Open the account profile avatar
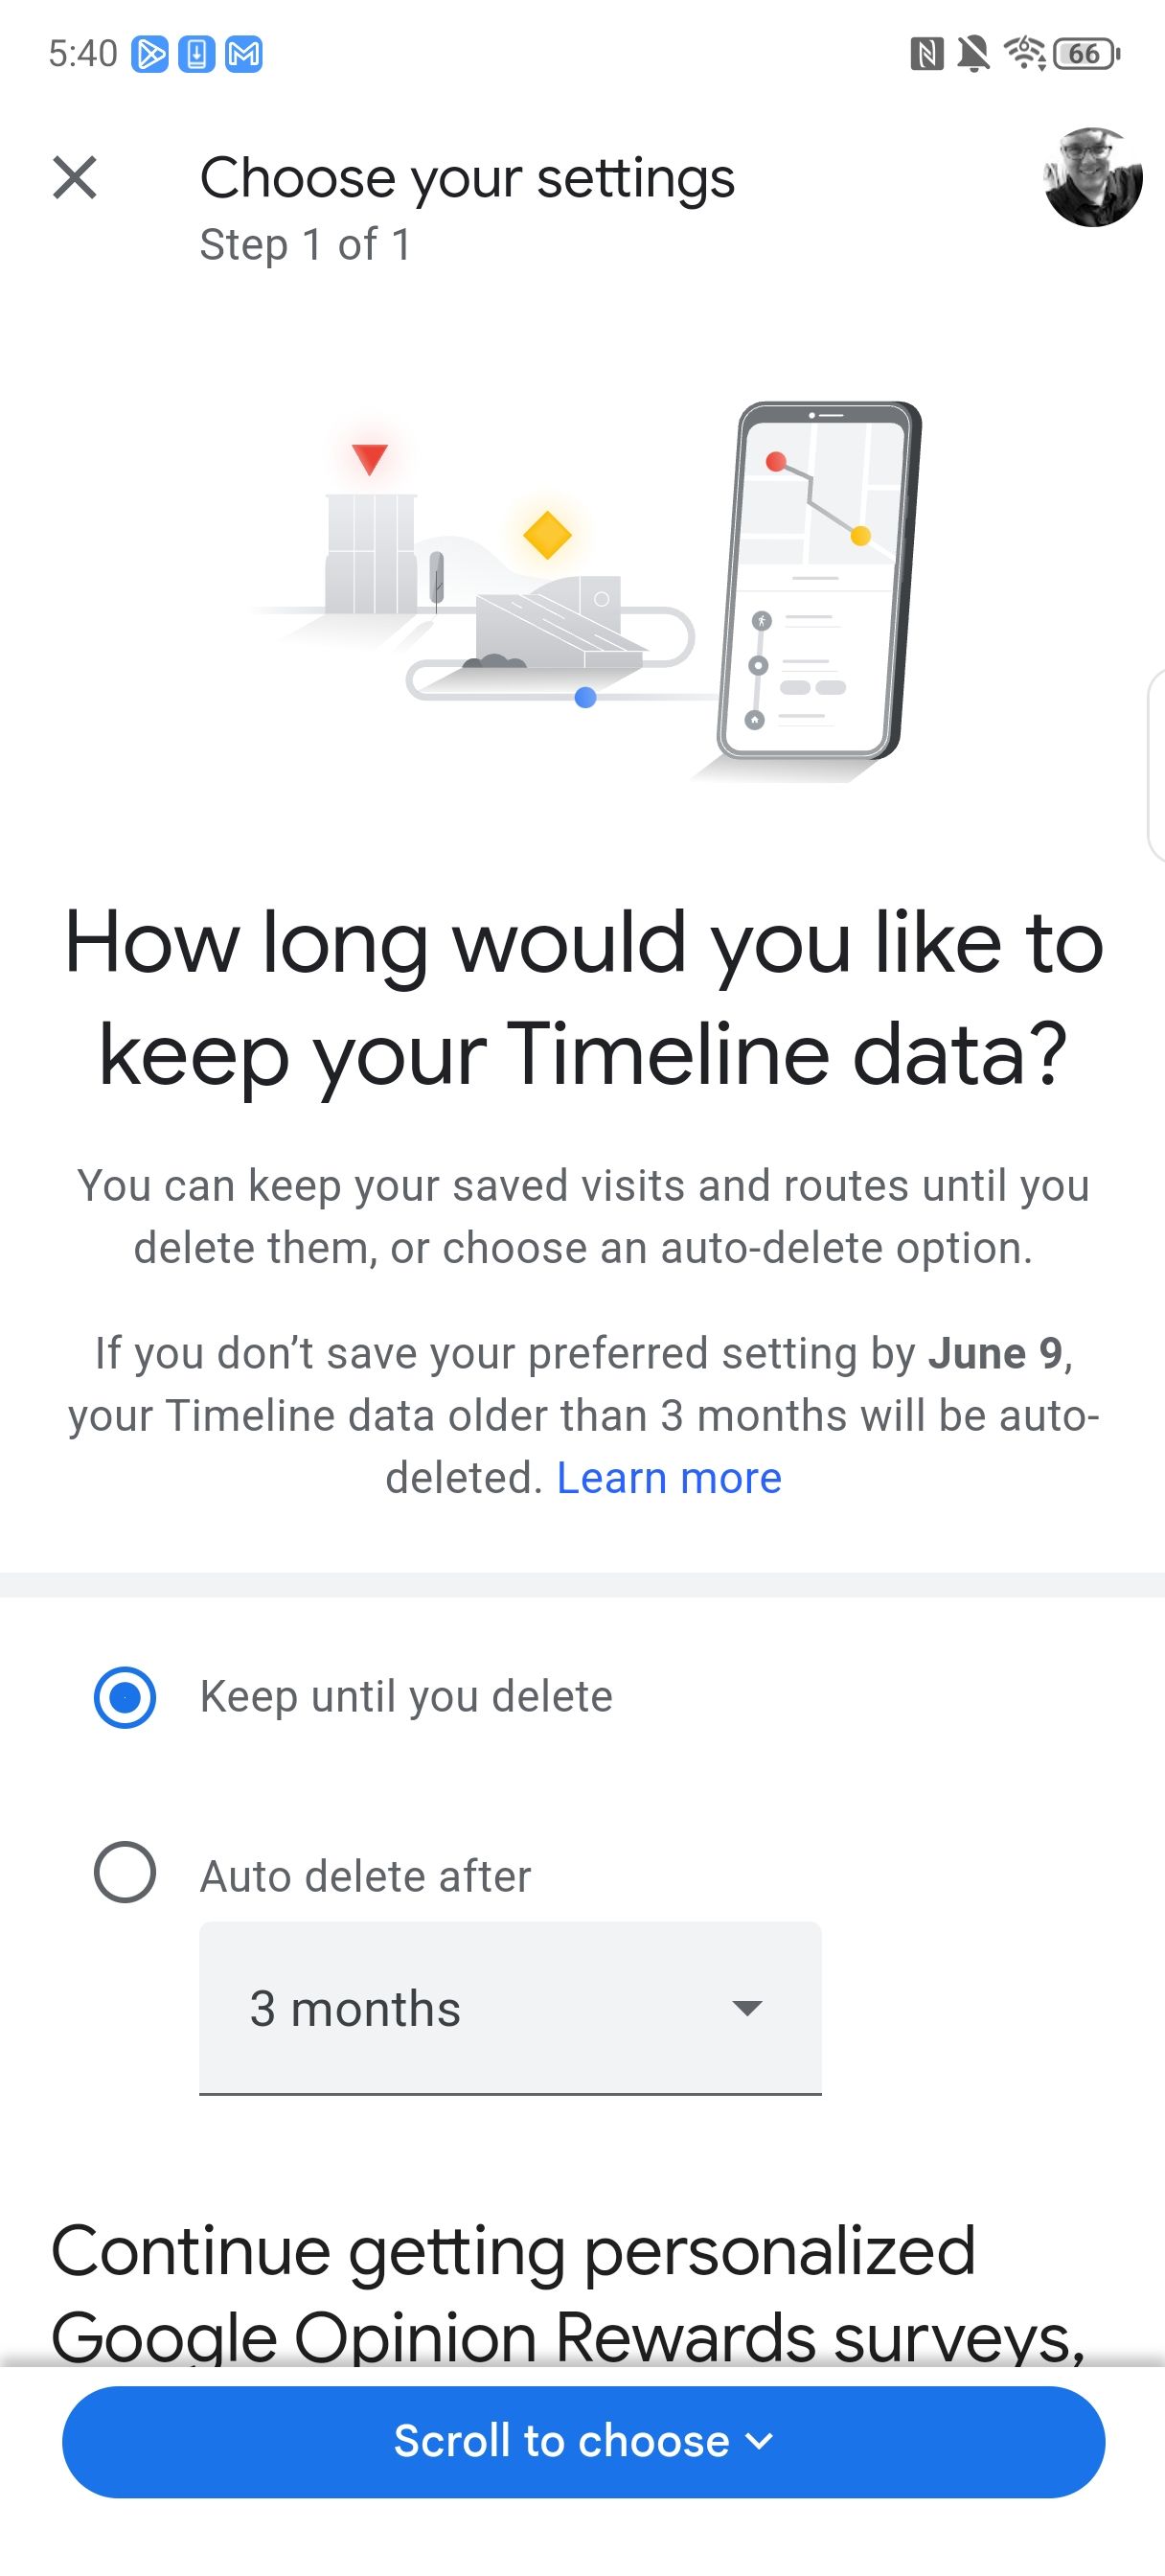The image size is (1165, 2576). [x=1092, y=178]
